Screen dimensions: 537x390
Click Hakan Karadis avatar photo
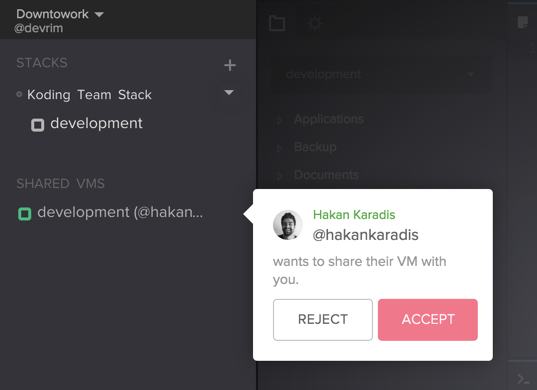[x=288, y=225]
